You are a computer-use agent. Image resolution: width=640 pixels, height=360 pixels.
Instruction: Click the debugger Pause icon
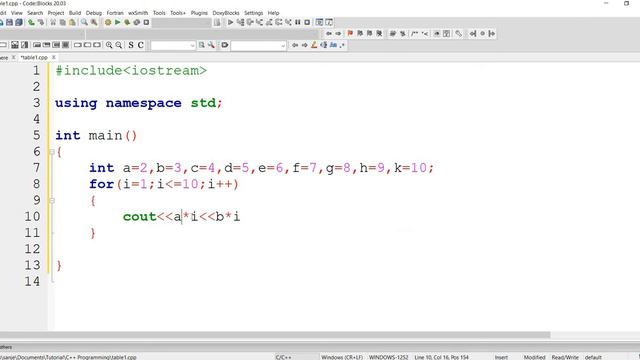[x=298, y=22]
